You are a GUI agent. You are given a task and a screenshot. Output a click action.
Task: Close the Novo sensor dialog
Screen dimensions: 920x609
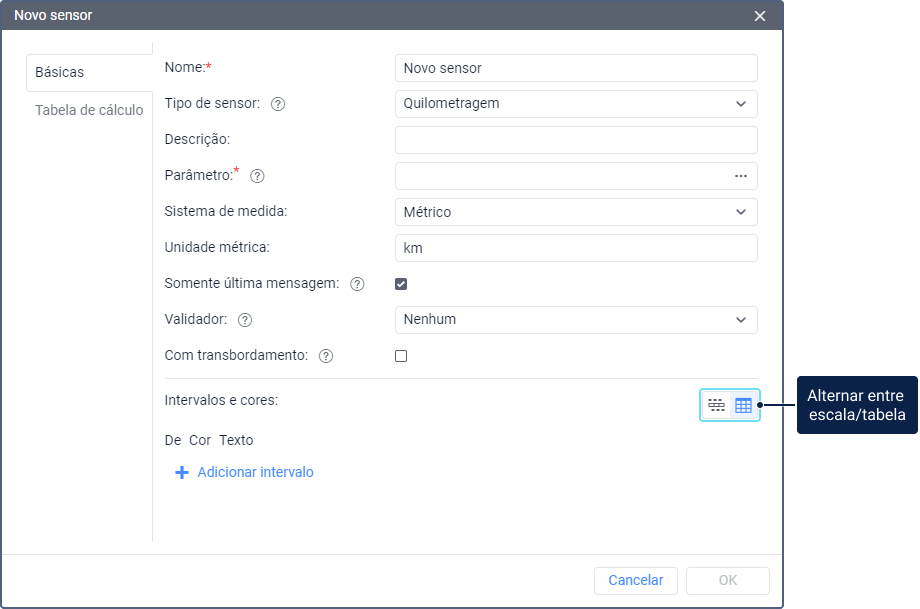click(760, 16)
